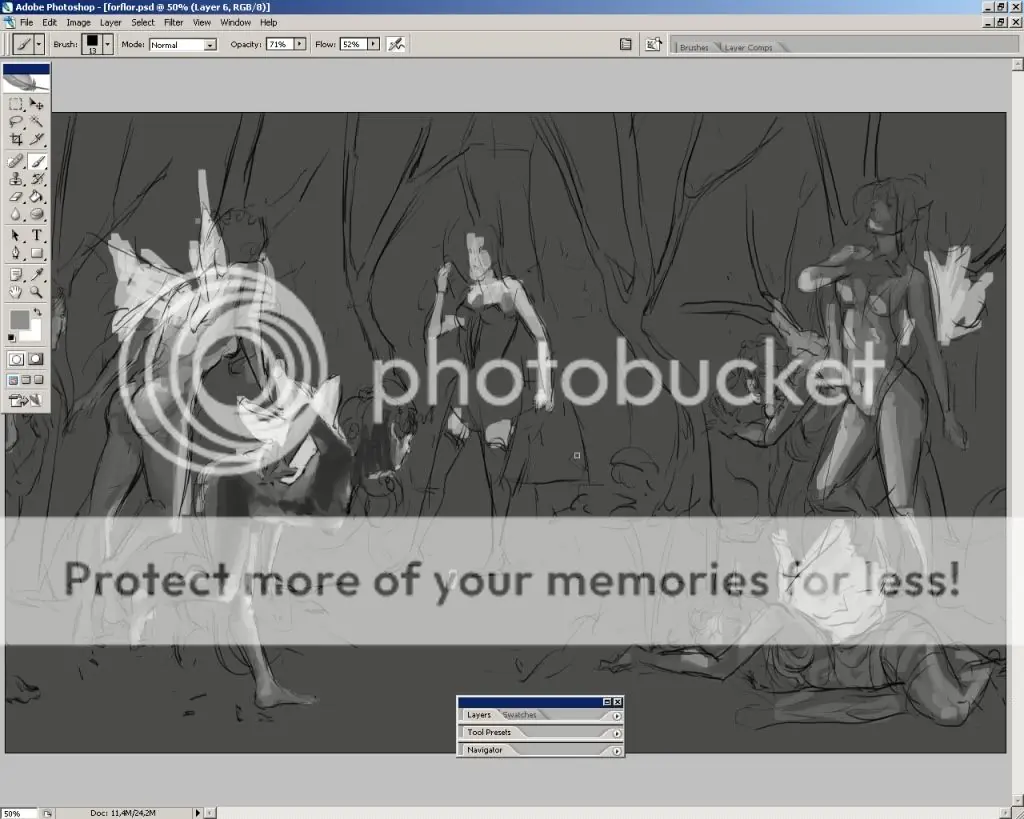Select the Brush tool in toolbox
1024x819 pixels.
pyautogui.click(x=37, y=161)
